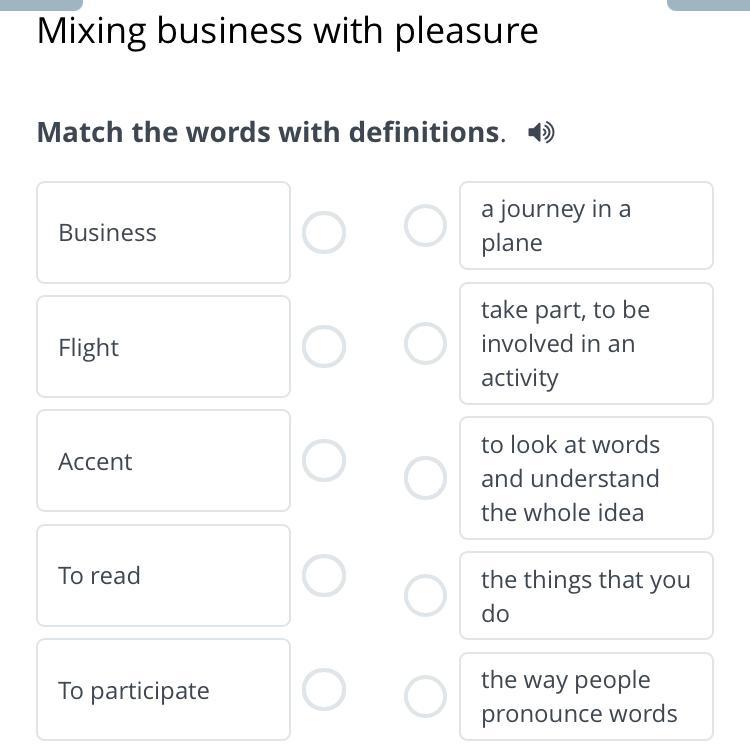Screen dimensions: 750x750
Task: Click the 'to look at words' definition card
Action: point(586,478)
